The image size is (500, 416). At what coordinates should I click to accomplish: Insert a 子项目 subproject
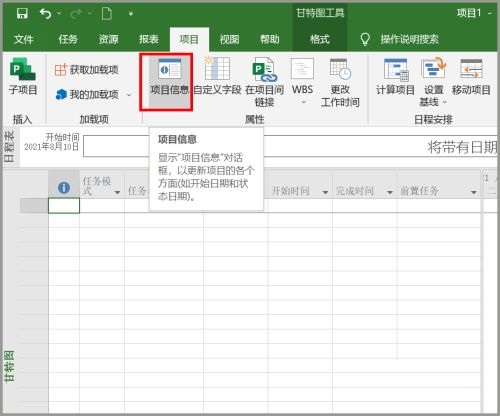[x=23, y=76]
